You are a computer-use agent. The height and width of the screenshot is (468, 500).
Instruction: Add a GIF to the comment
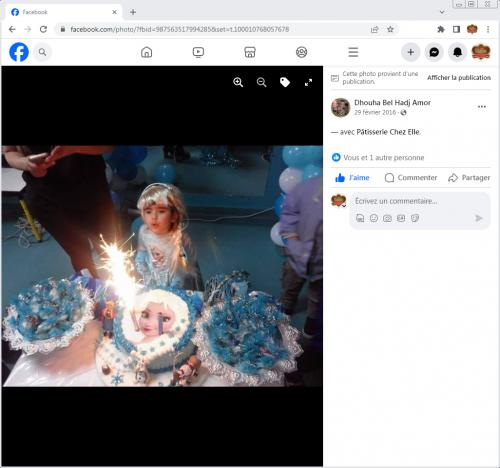pos(401,218)
